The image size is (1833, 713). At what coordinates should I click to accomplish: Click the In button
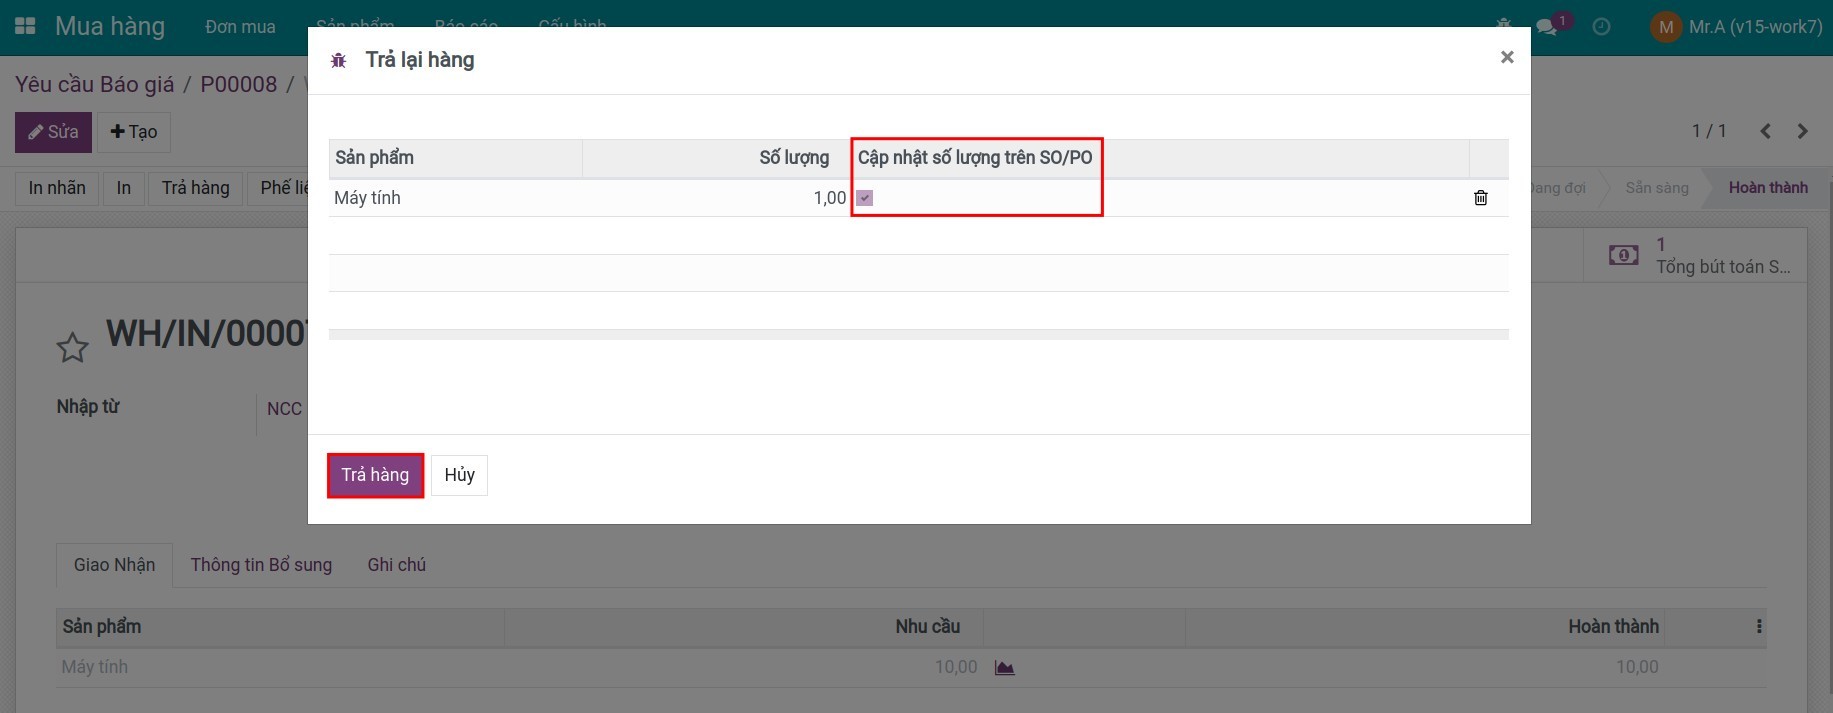pyautogui.click(x=124, y=188)
